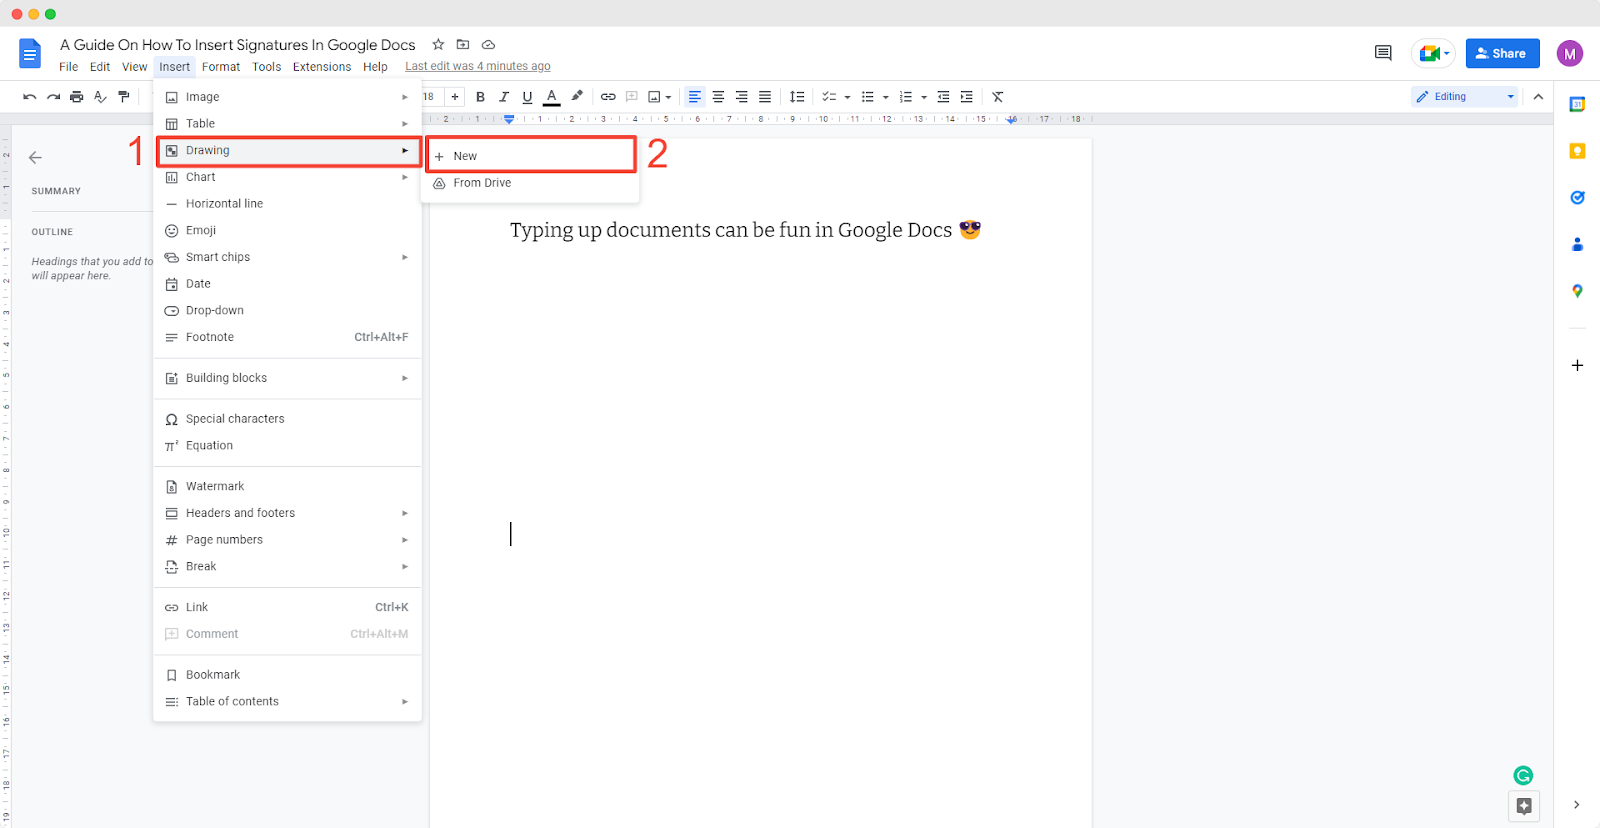This screenshot has height=828, width=1600.
Task: Open Google Tasks side panel
Action: (x=1577, y=197)
